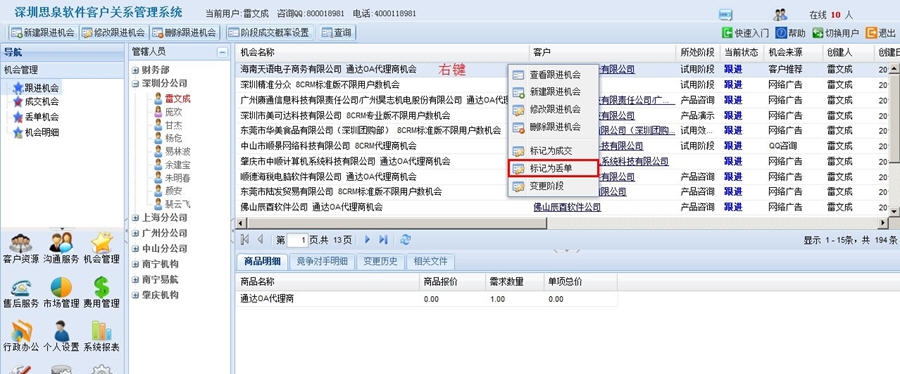Viewport: 900px width, 374px height.
Task: Click 退出 to log out
Action: click(x=880, y=33)
